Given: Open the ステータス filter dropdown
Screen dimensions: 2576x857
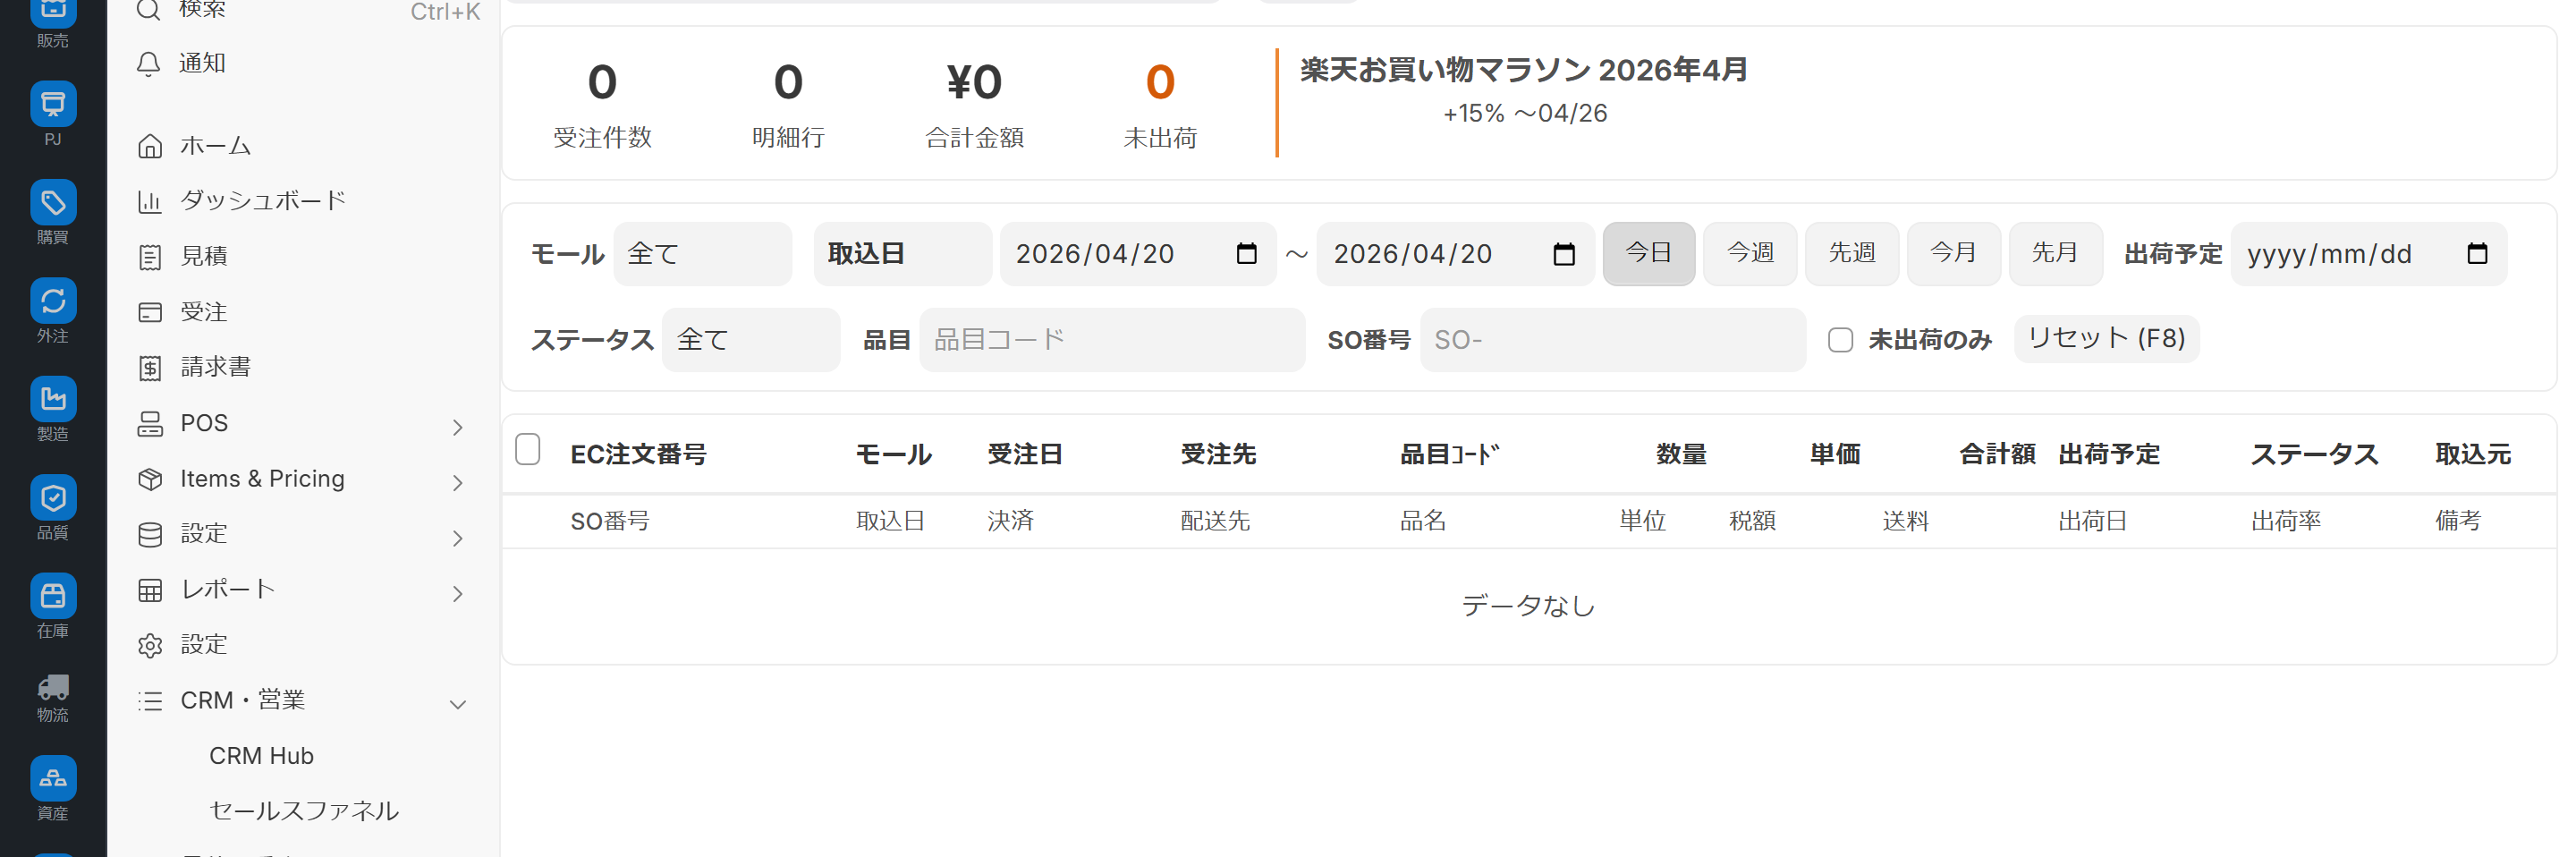Looking at the screenshot, I should click(750, 340).
